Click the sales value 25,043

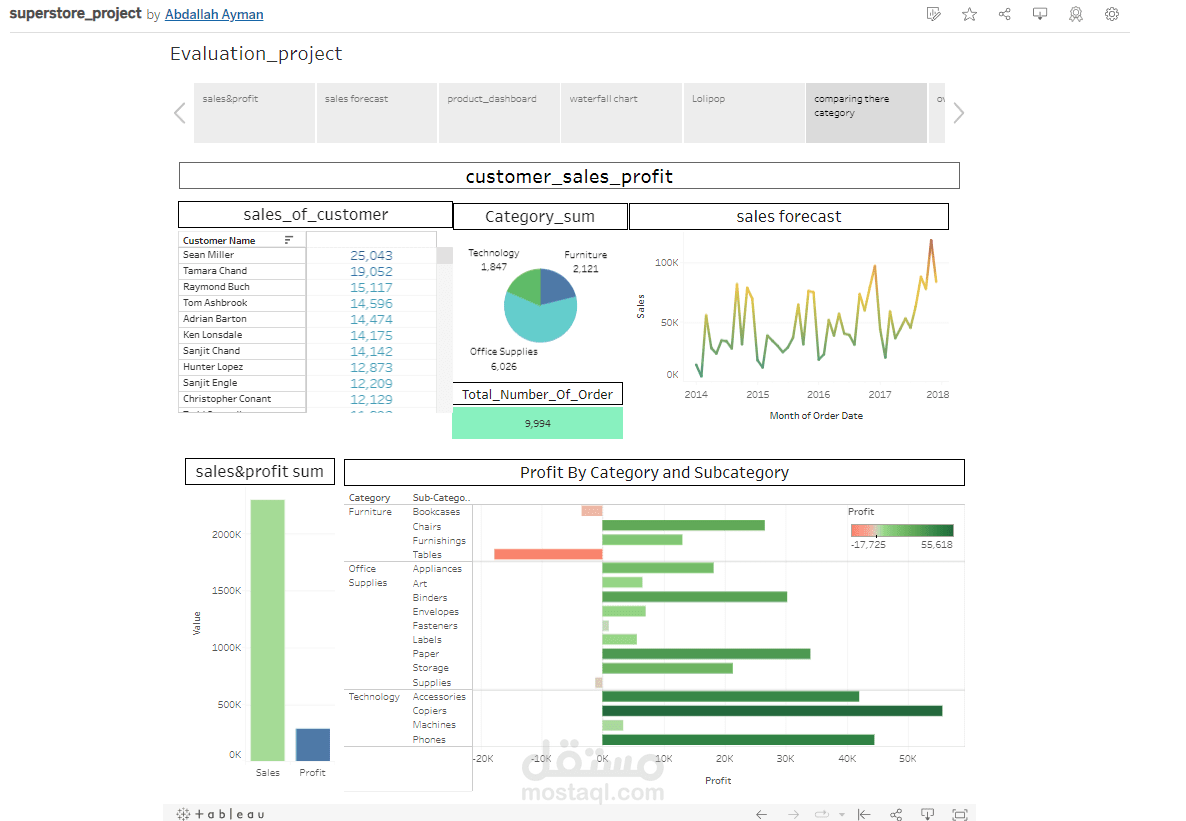click(x=371, y=256)
